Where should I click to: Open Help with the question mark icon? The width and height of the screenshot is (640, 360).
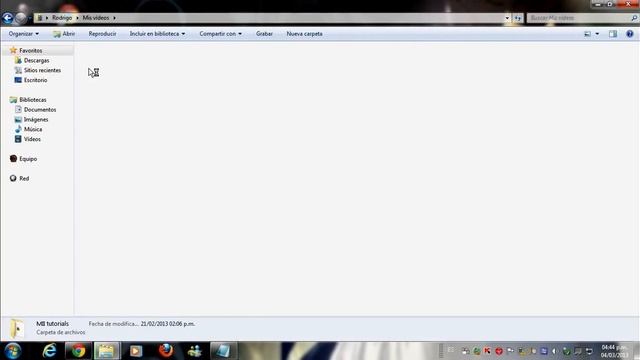(630, 34)
